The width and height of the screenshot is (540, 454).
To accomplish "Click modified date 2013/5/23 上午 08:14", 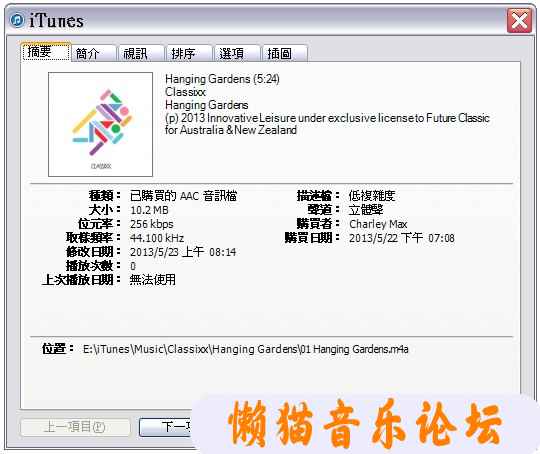I will coord(183,252).
